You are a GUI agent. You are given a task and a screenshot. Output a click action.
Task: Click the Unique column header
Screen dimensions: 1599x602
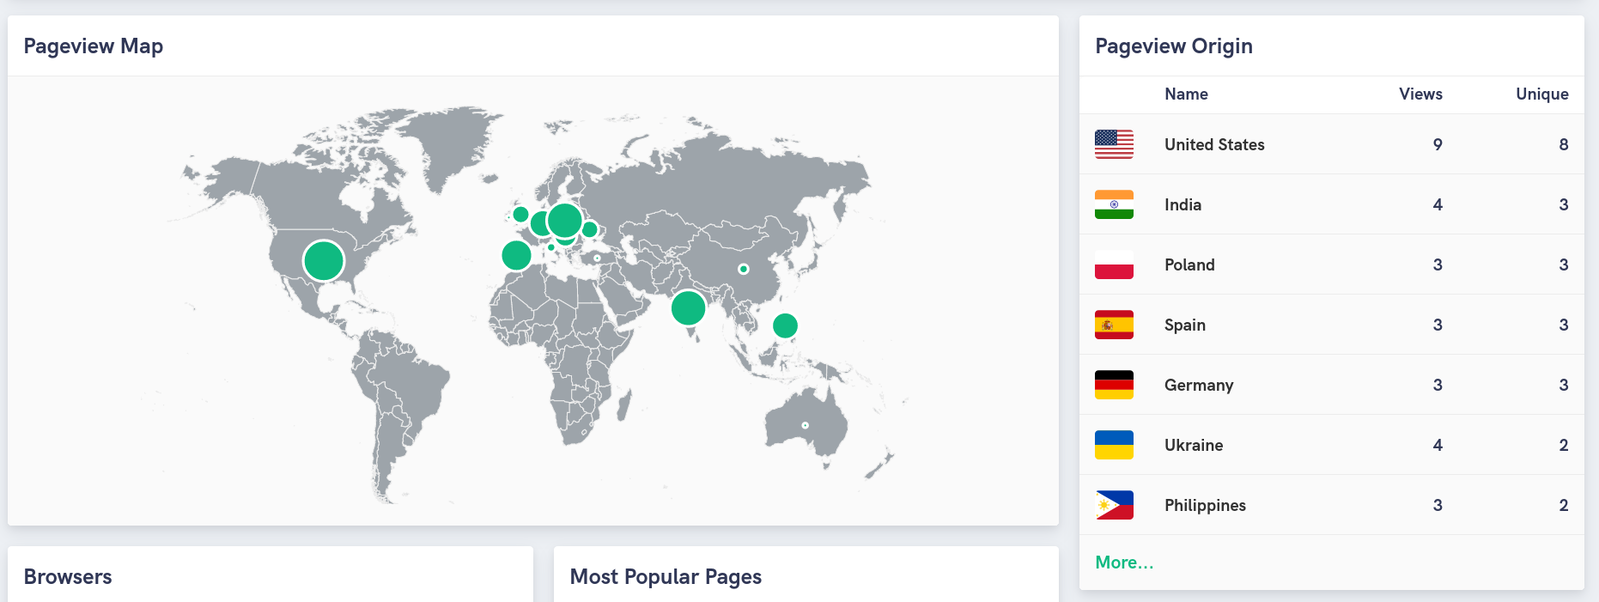tap(1542, 94)
